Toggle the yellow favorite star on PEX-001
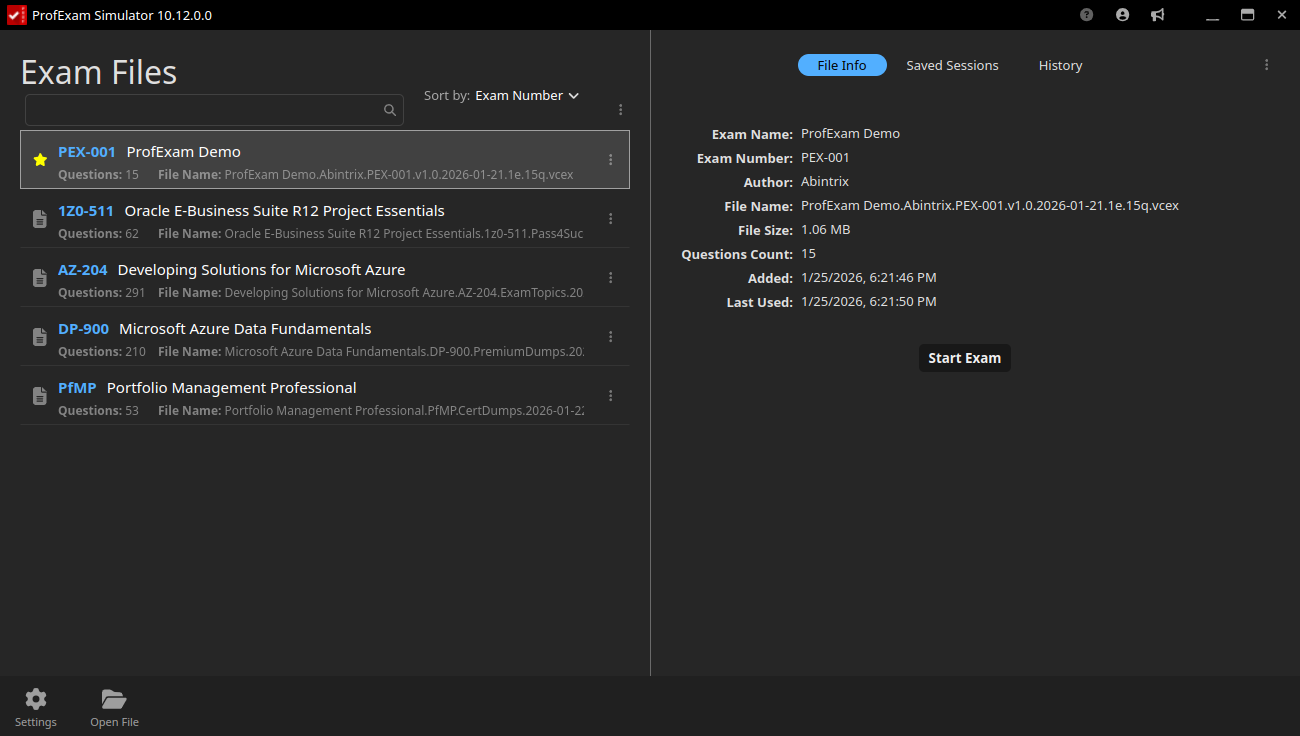 tap(40, 160)
